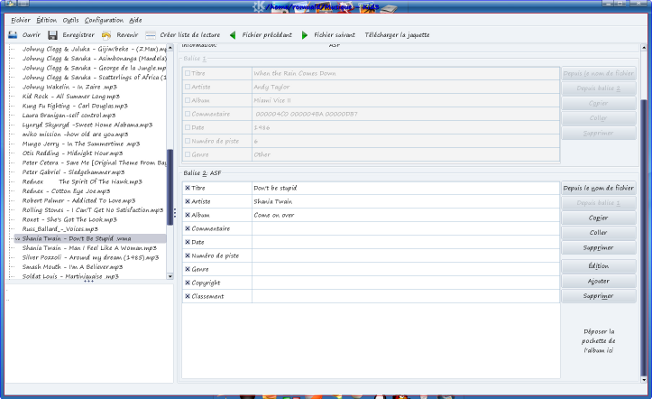Open the Outils menu
This screenshot has height=399, width=652.
[71, 20]
